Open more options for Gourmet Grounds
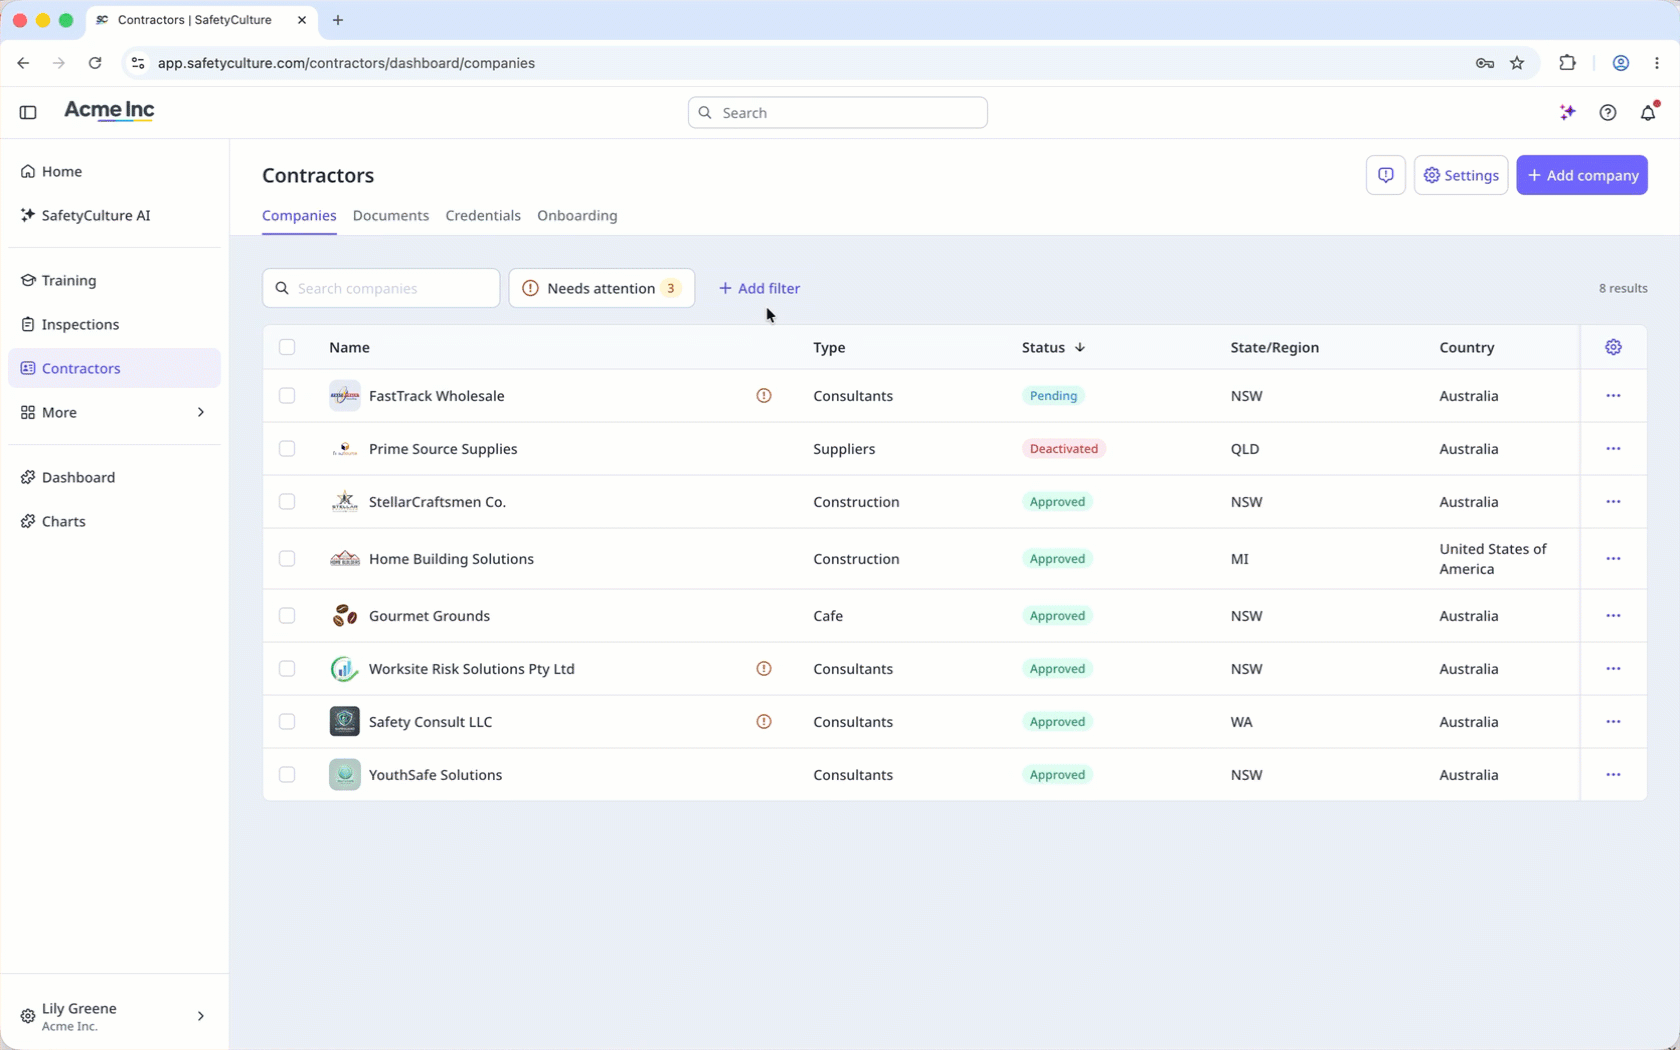The width and height of the screenshot is (1680, 1050). tap(1613, 616)
